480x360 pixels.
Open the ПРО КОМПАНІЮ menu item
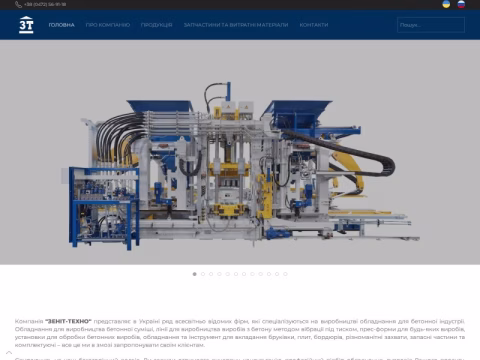(x=108, y=25)
